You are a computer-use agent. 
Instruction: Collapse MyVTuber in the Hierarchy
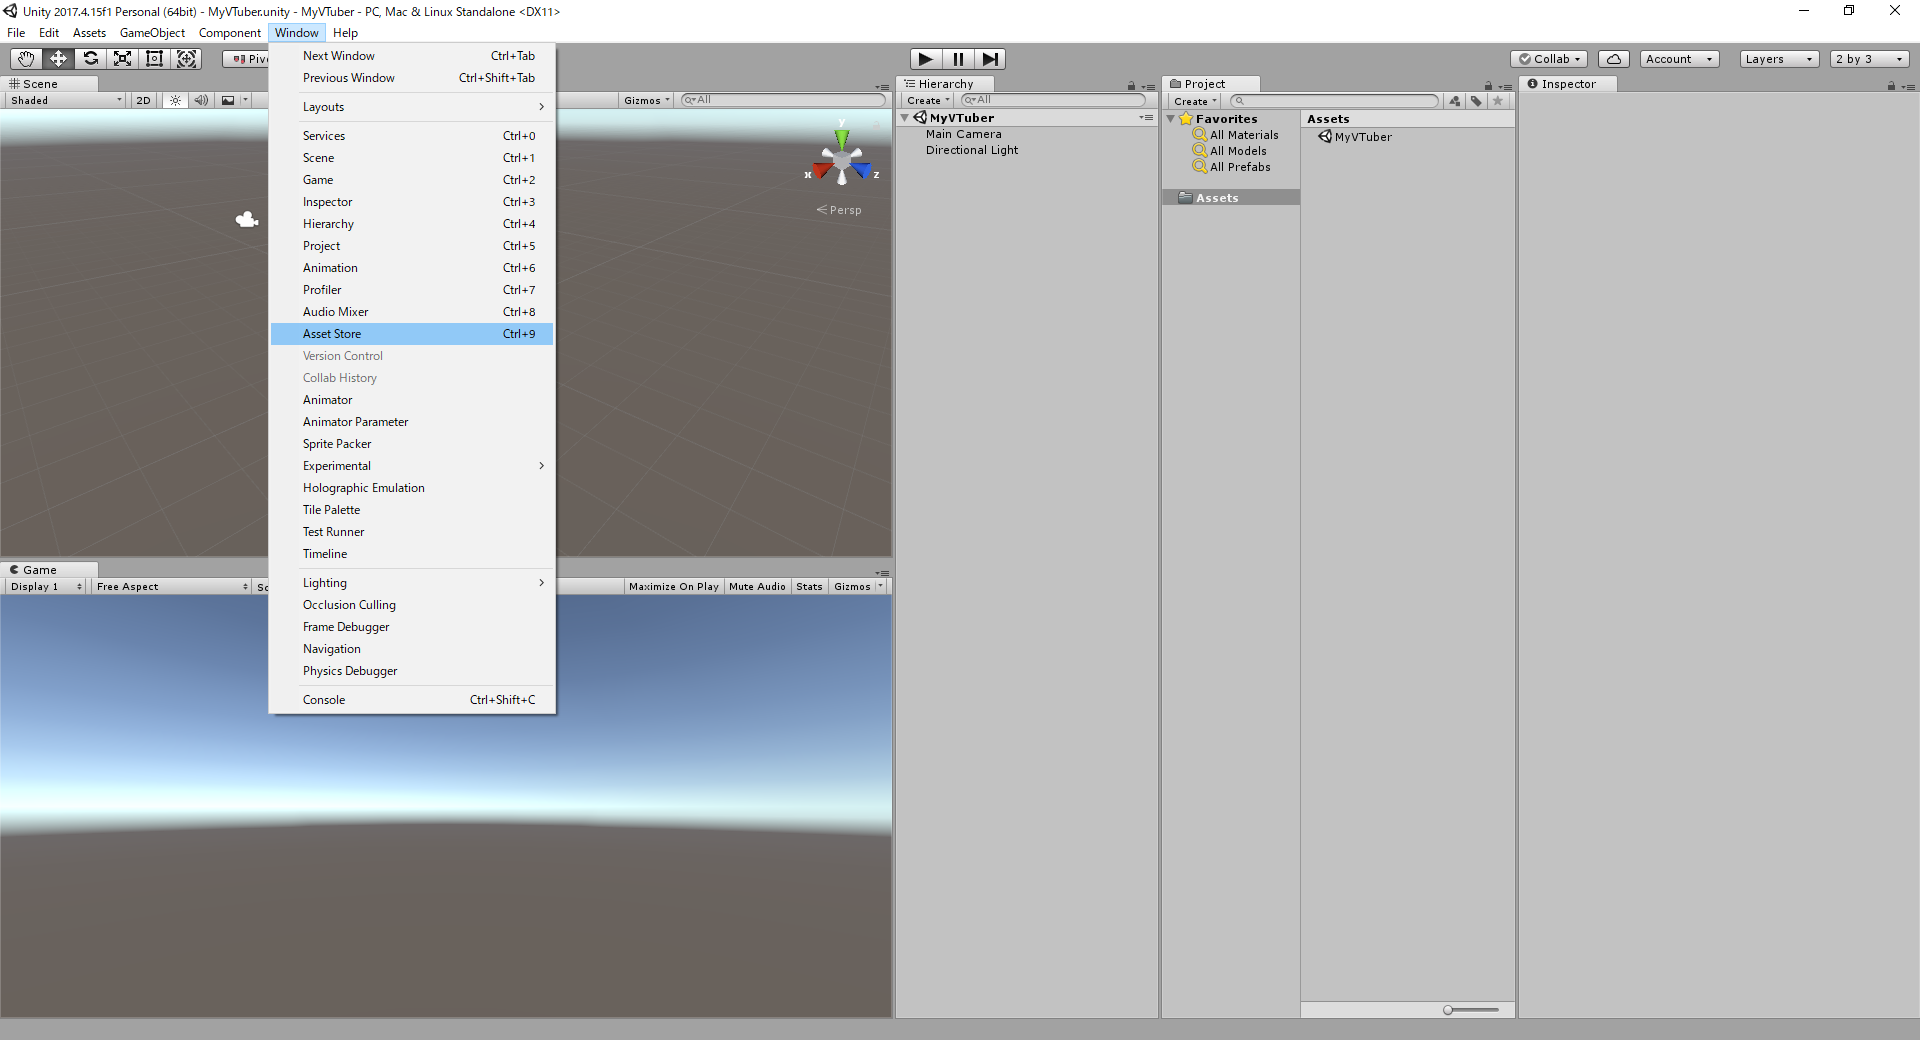[907, 117]
